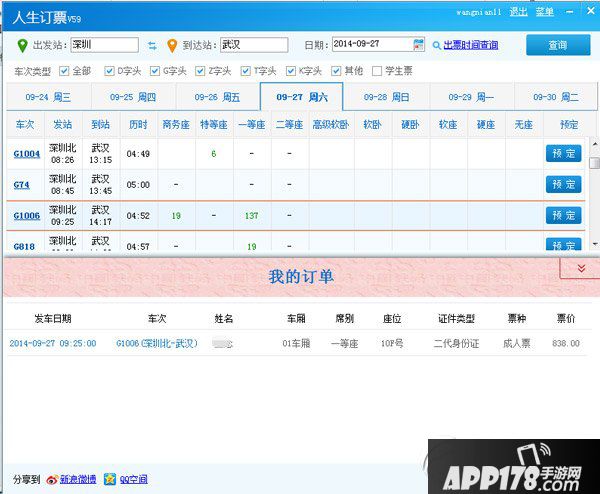
Task: Book train G1006 with 预定 button
Action: [563, 215]
